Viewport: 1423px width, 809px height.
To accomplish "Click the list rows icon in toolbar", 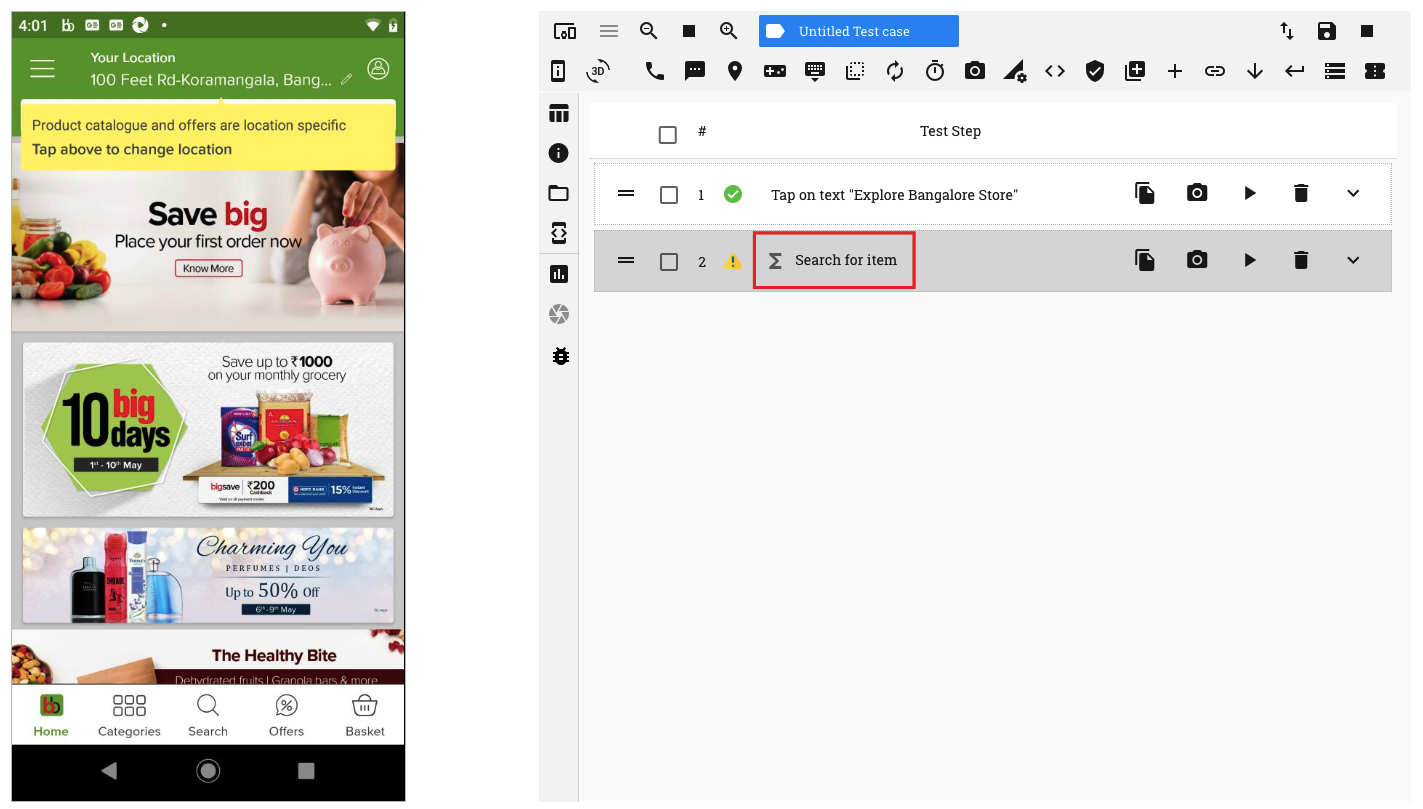I will [x=1335, y=71].
